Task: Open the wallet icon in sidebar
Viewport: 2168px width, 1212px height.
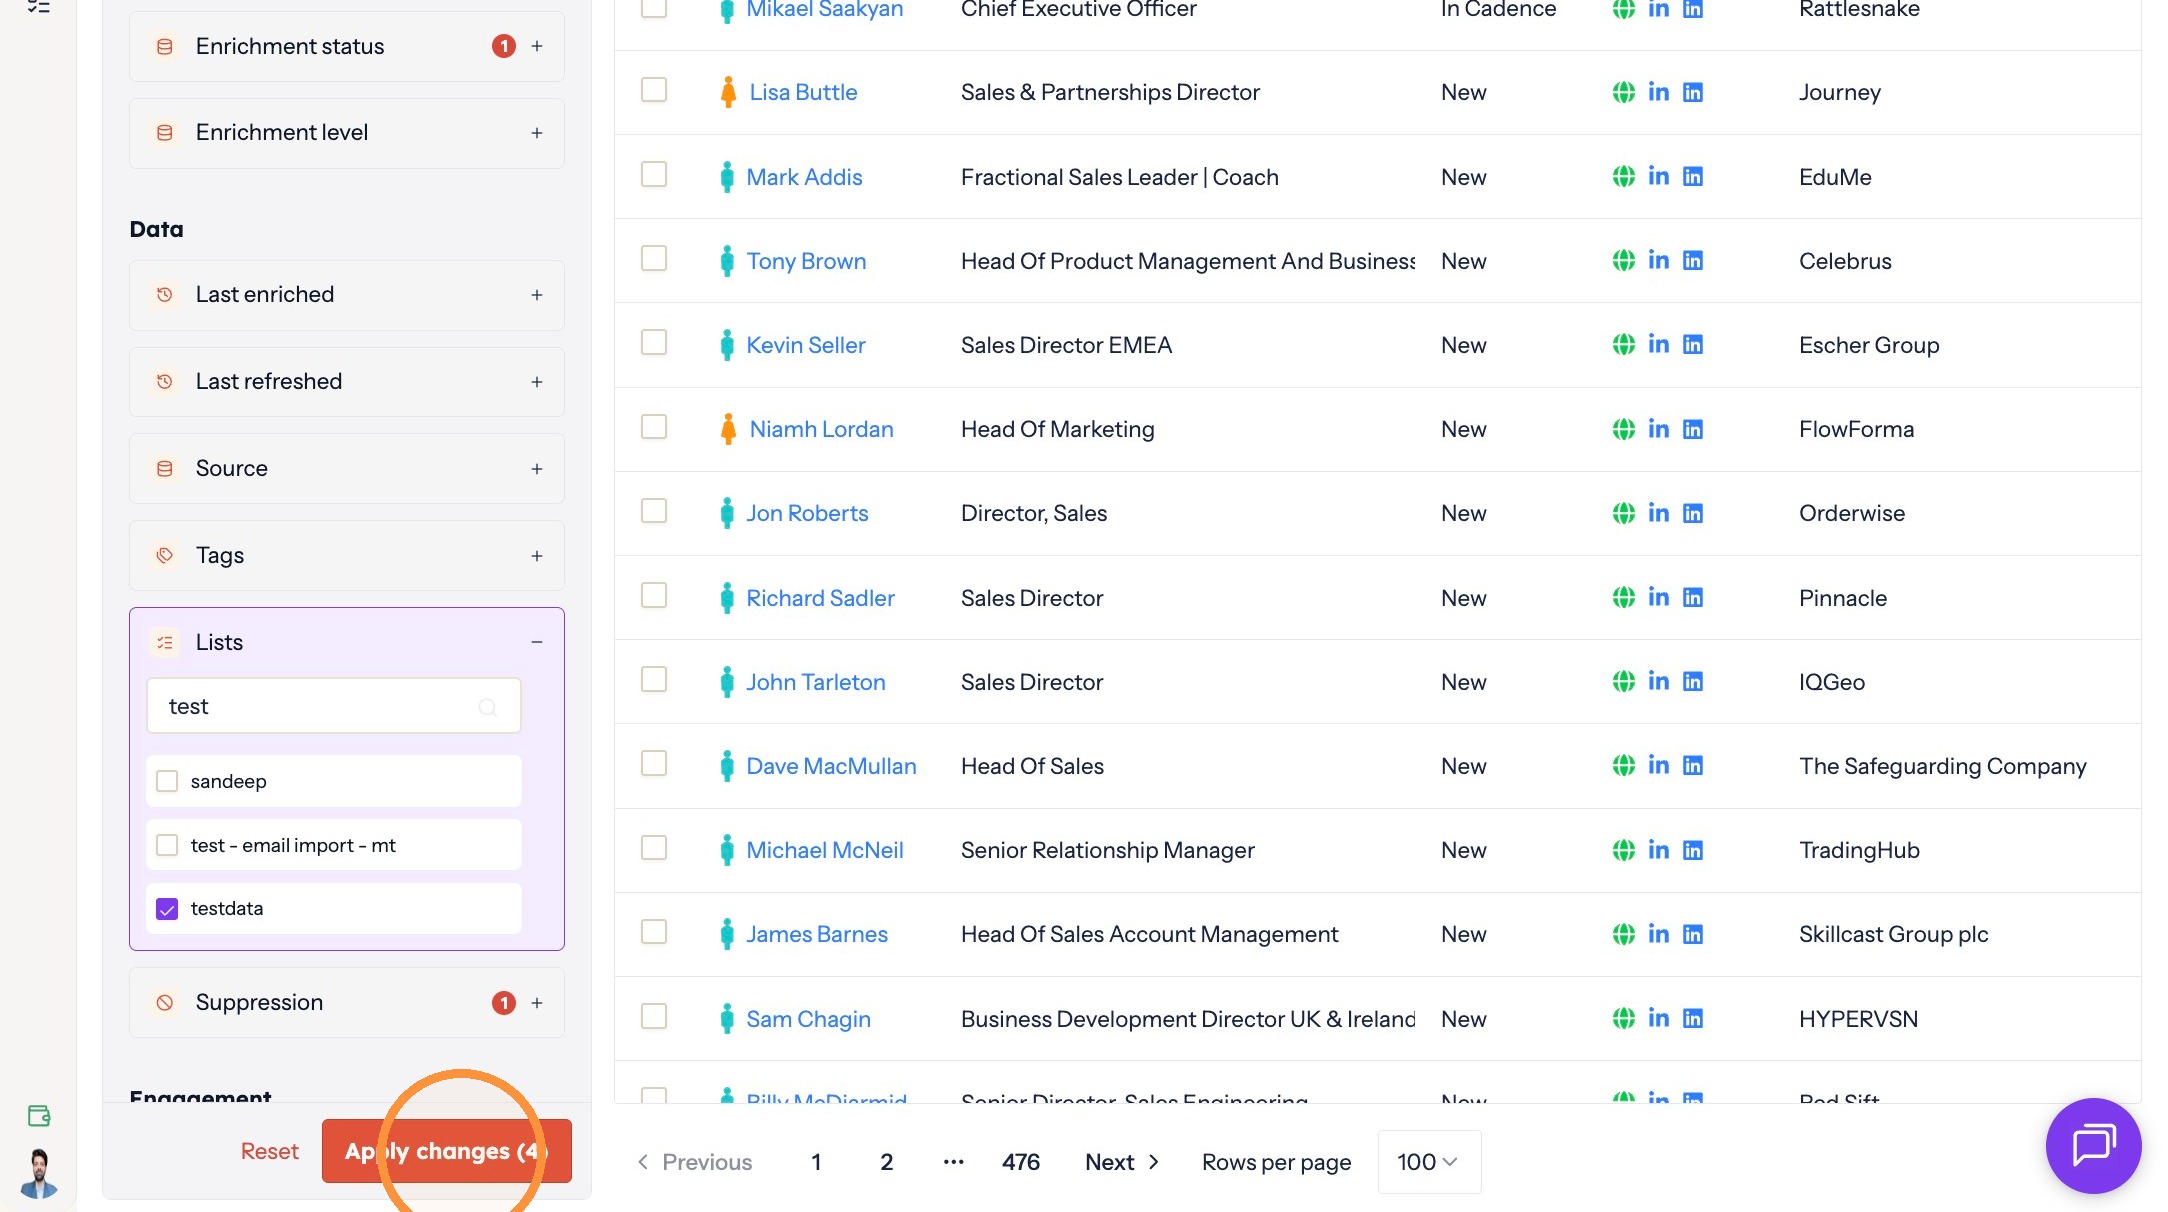Action: 39,1116
